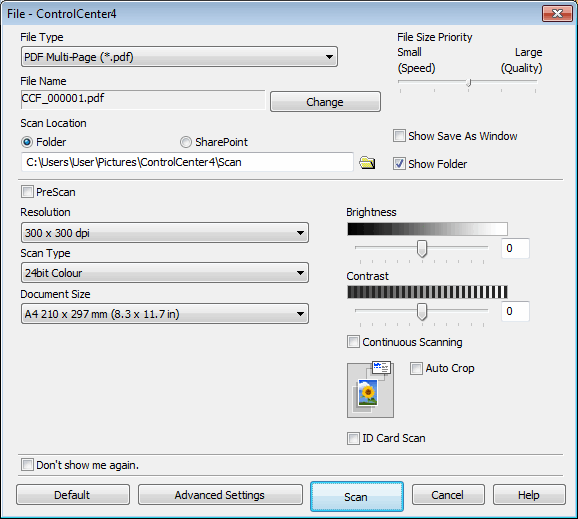This screenshot has height=519, width=578.
Task: Open Advanced Settings
Action: point(220,495)
